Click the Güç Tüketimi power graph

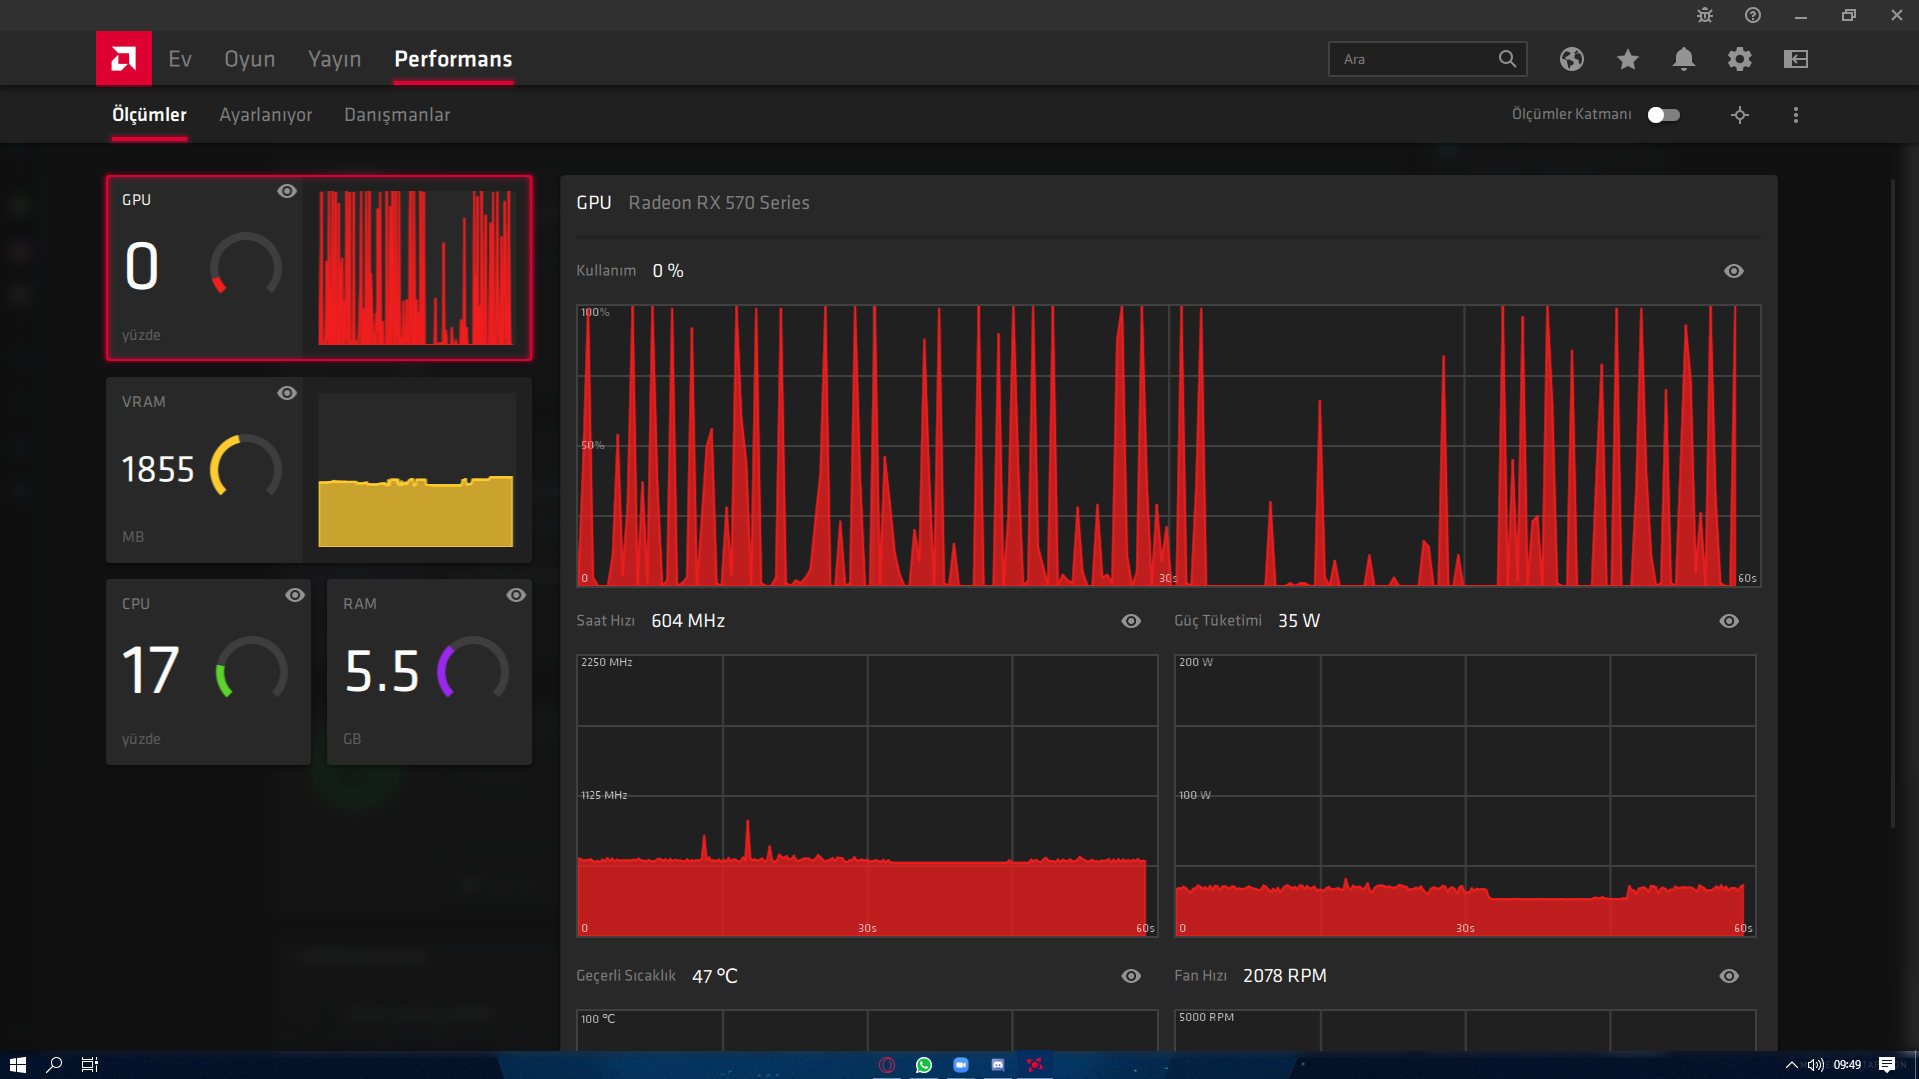pos(1465,796)
